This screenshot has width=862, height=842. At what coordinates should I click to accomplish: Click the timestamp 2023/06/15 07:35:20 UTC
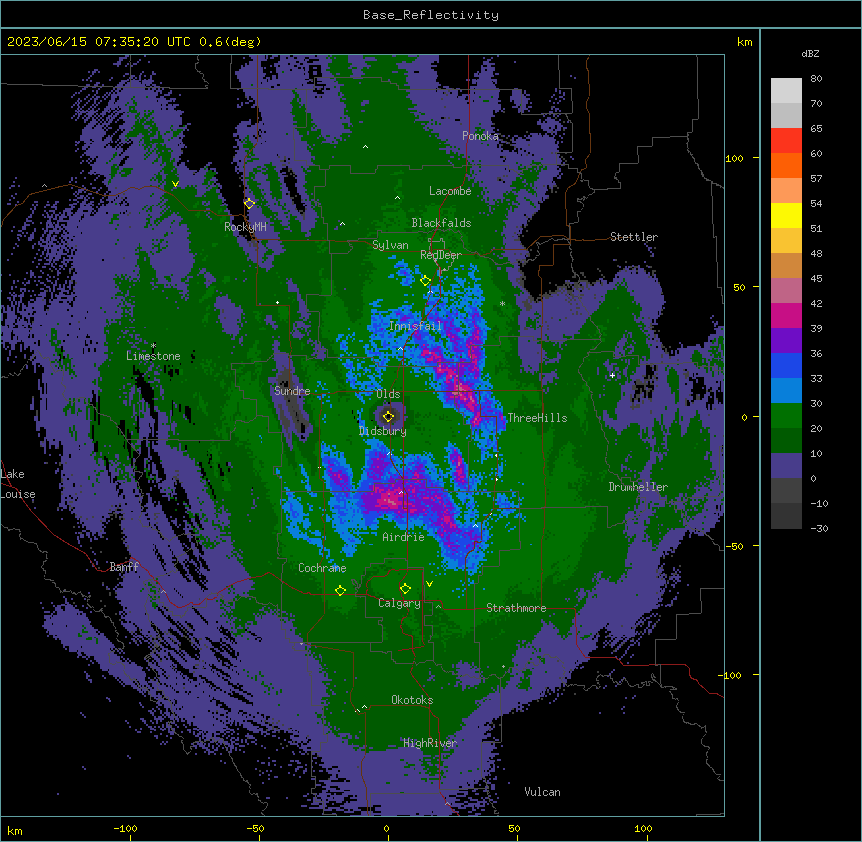coord(99,42)
